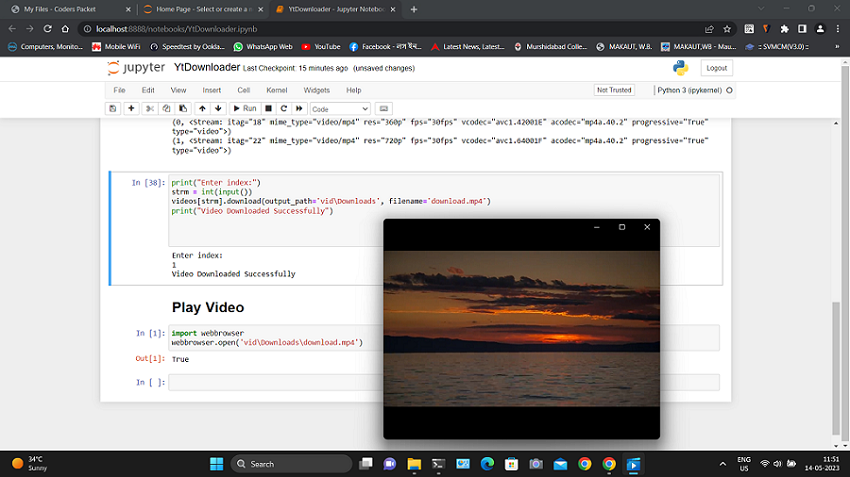
Task: Open File Explorer from the taskbar
Action: click(414, 464)
